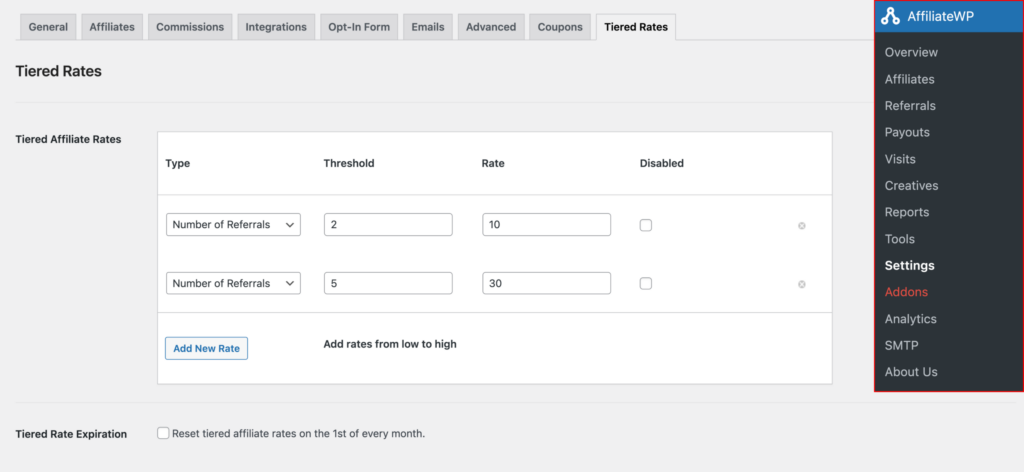Open Overview in the AffiliateWP menu
1024x472 pixels.
[911, 52]
